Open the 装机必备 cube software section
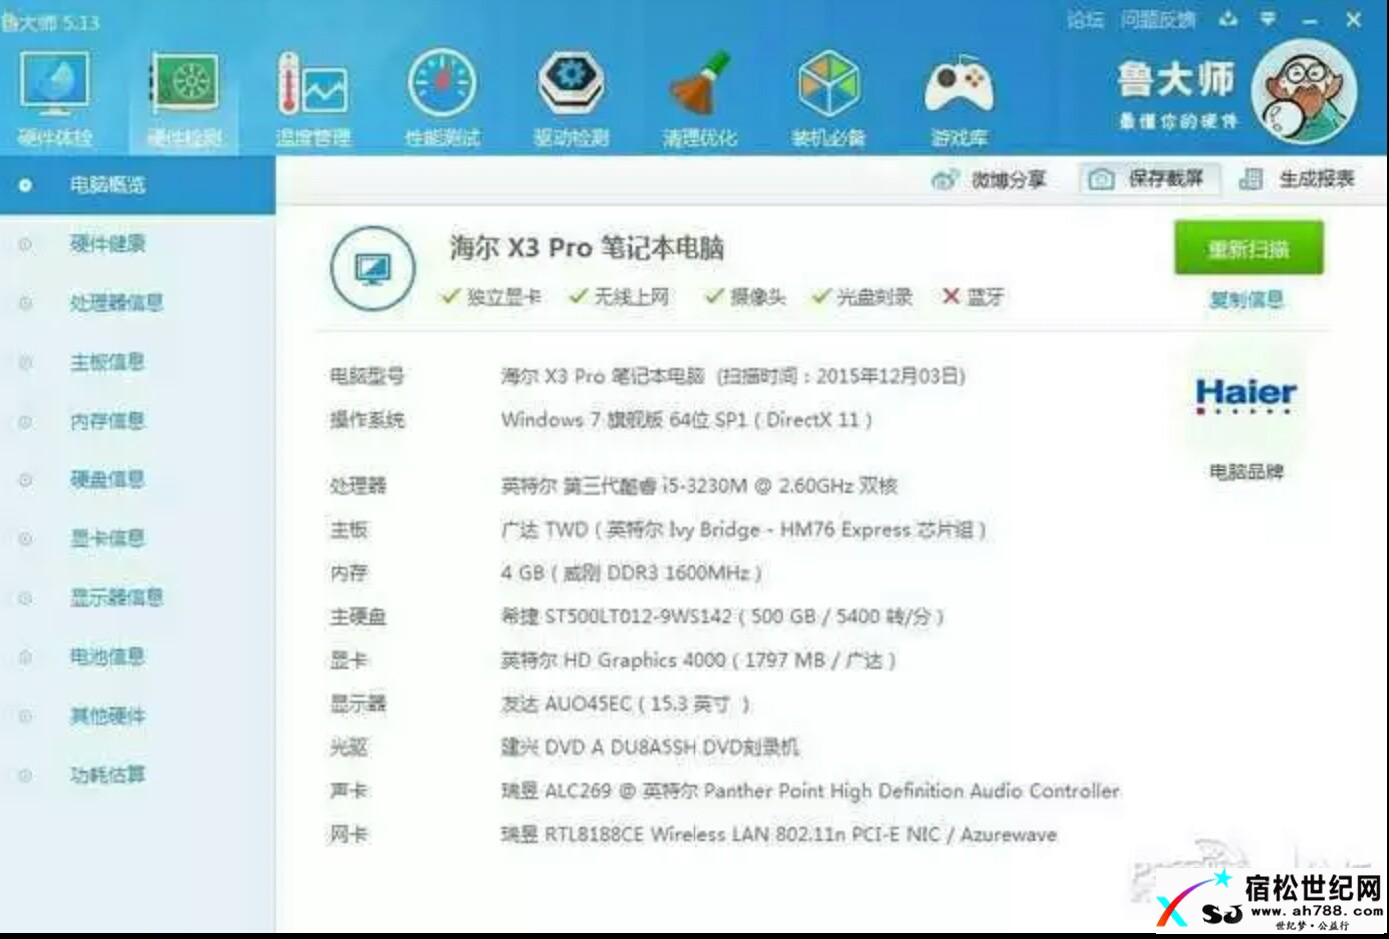 click(x=829, y=98)
